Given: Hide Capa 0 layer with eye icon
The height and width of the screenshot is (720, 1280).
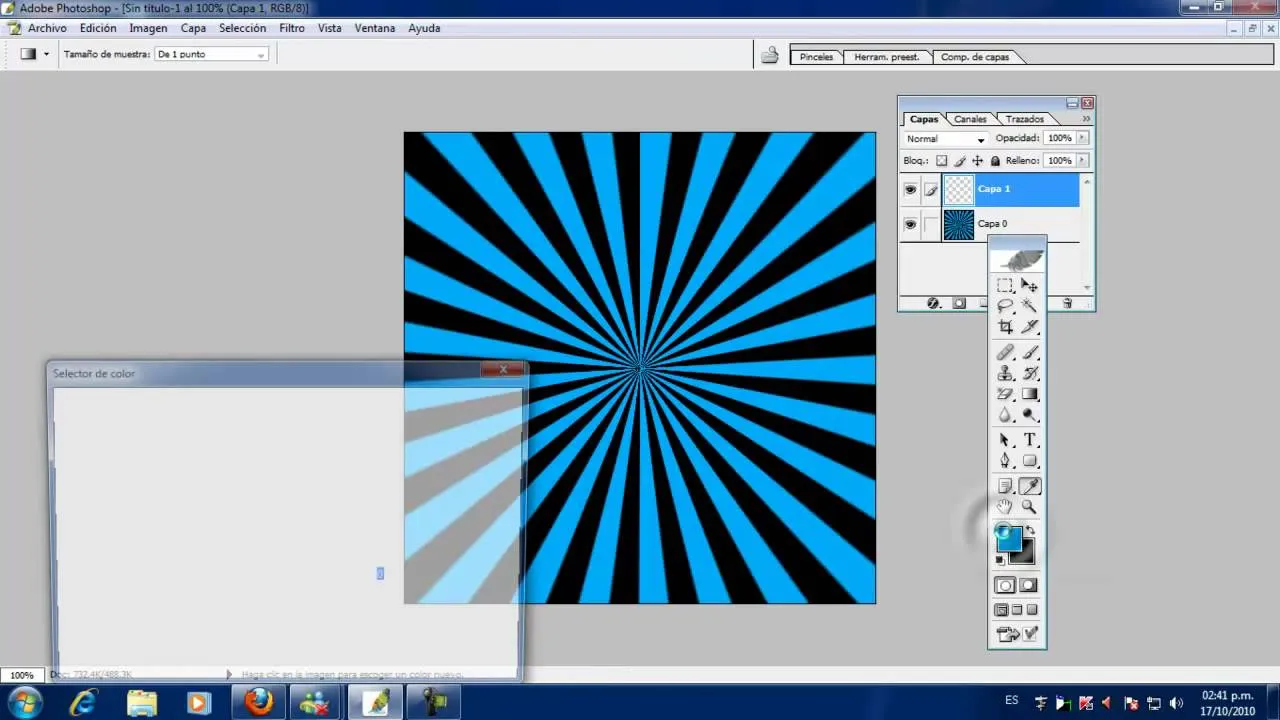Looking at the screenshot, I should point(910,224).
